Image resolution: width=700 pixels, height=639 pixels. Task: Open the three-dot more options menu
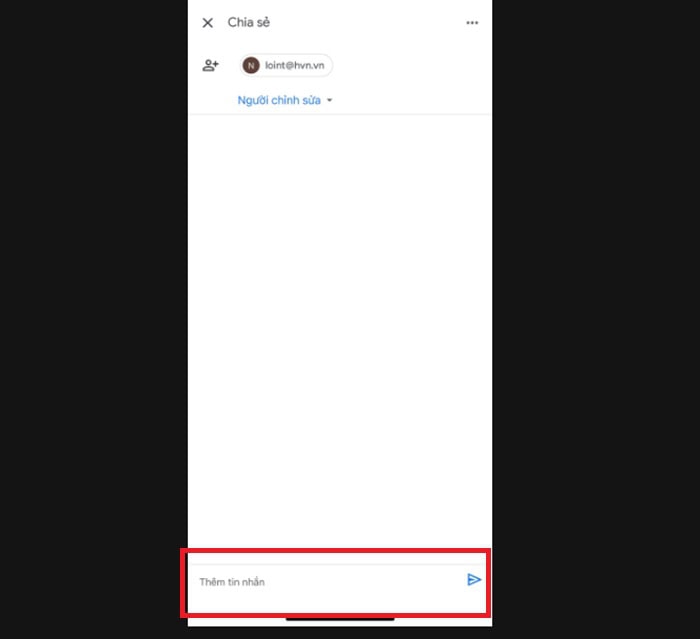point(472,23)
